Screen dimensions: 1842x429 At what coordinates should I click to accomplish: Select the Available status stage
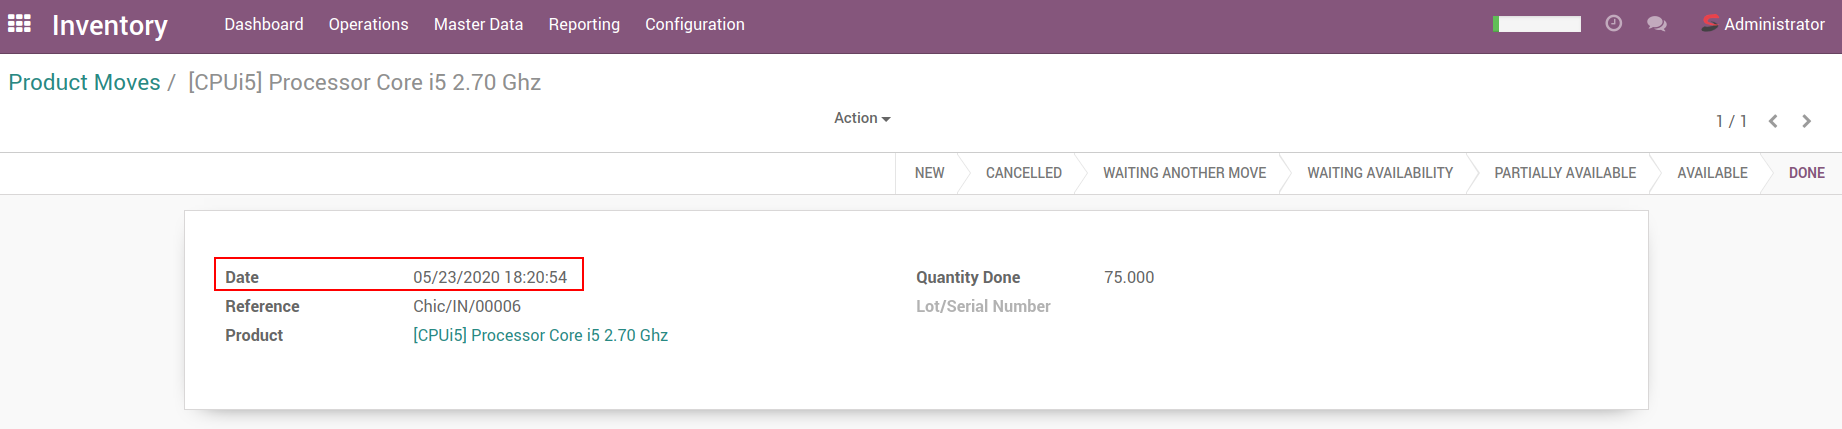click(x=1712, y=173)
